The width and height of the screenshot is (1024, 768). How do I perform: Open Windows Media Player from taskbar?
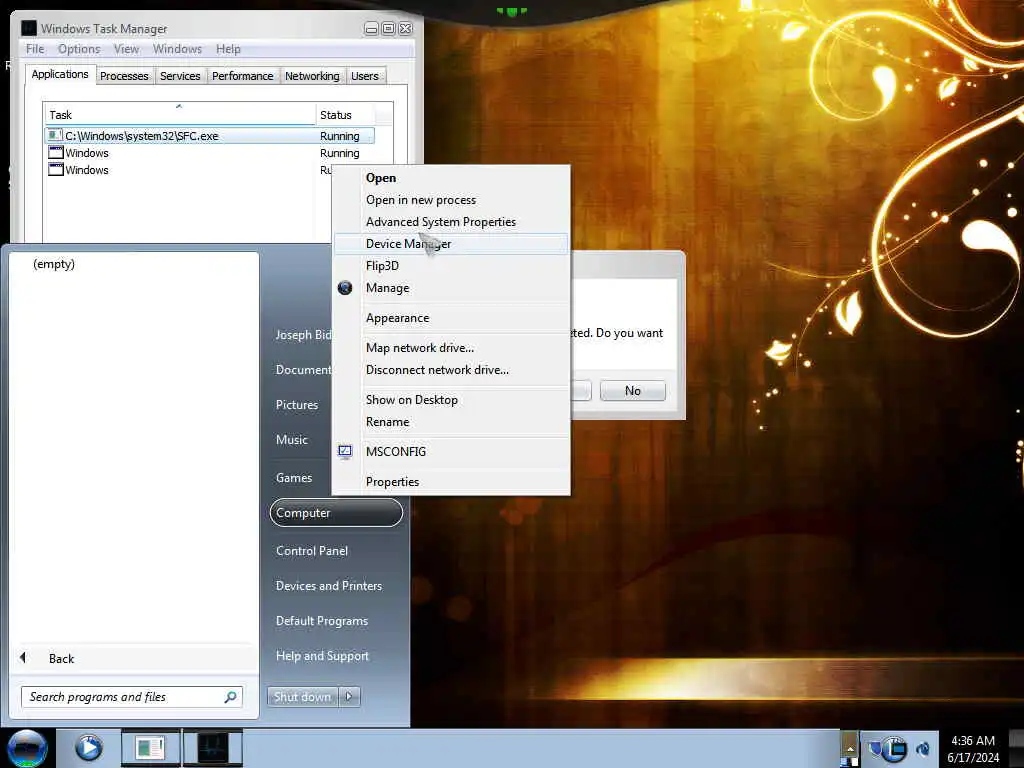[89, 748]
